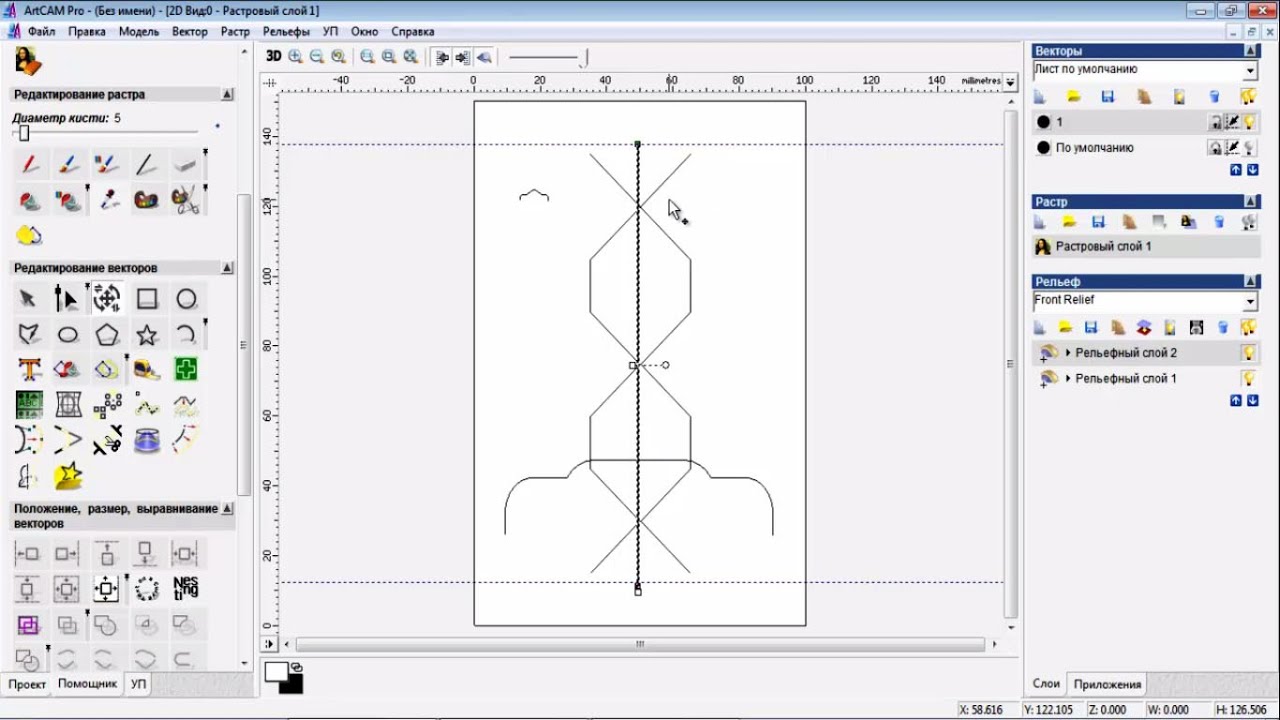The height and width of the screenshot is (720, 1280).
Task: Click the secondary black color swatch
Action: pyautogui.click(x=292, y=683)
